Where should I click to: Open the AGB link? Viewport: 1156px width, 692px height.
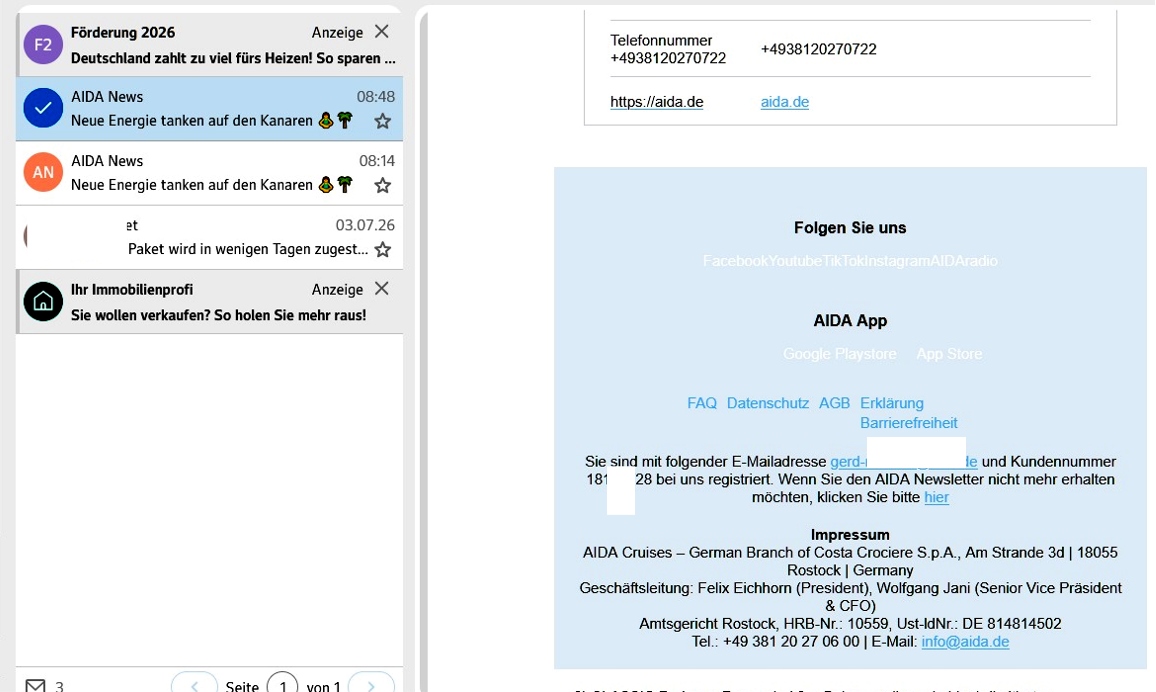(835, 403)
